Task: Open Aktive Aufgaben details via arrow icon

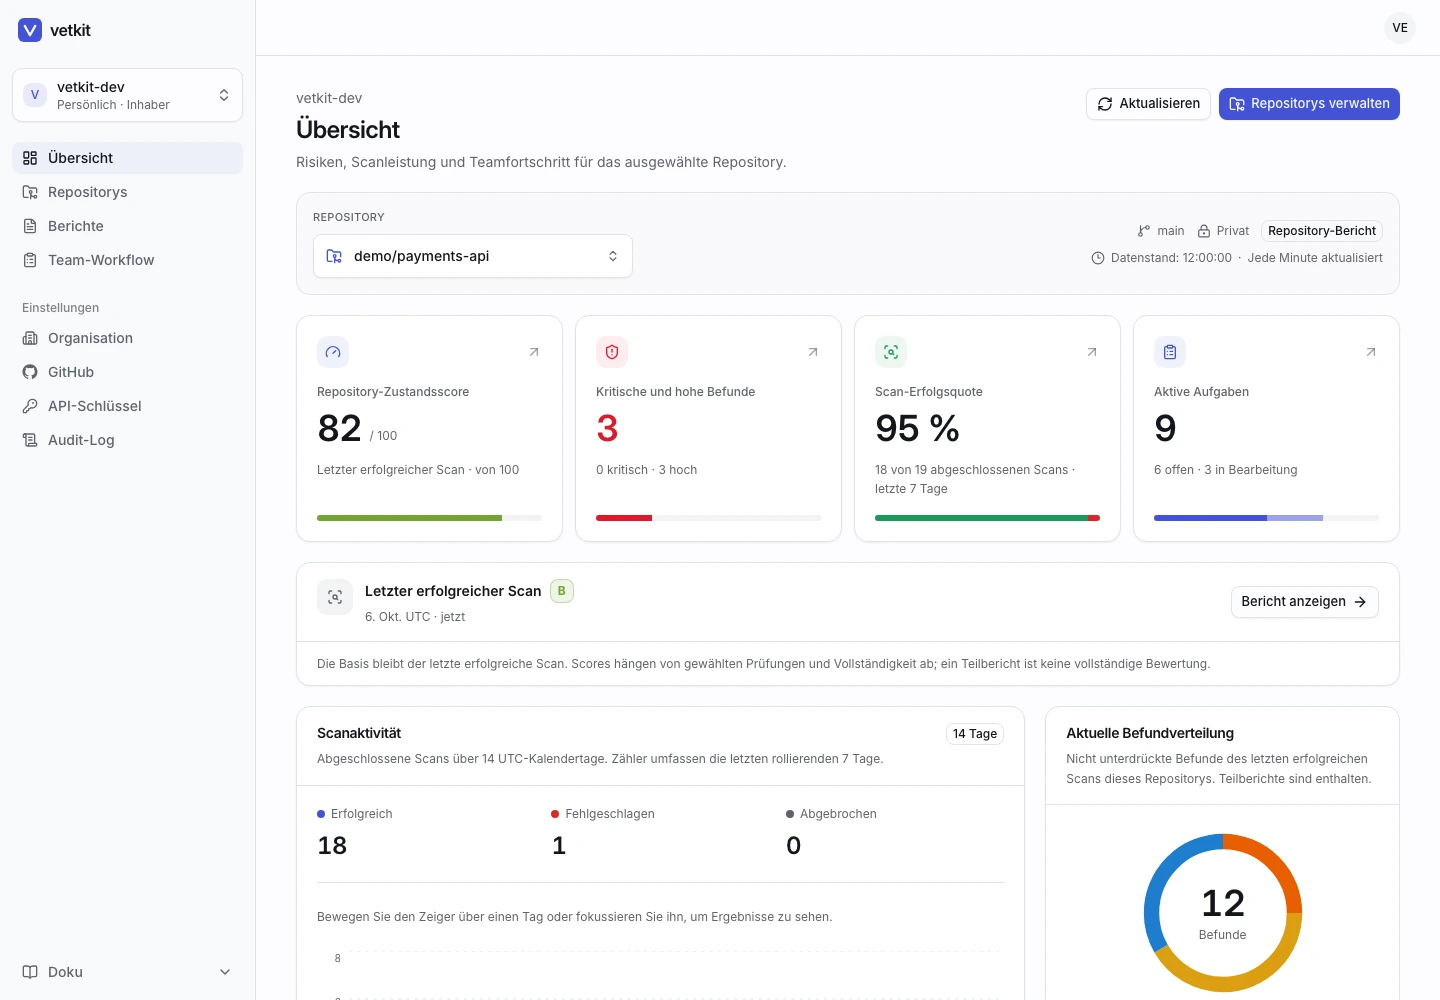Action: coord(1371,352)
